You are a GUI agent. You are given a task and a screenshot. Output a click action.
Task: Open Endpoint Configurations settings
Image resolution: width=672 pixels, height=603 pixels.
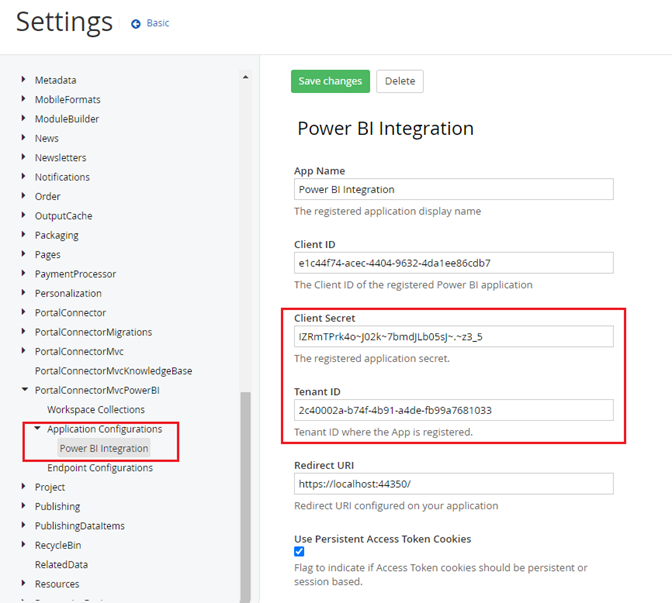click(100, 468)
